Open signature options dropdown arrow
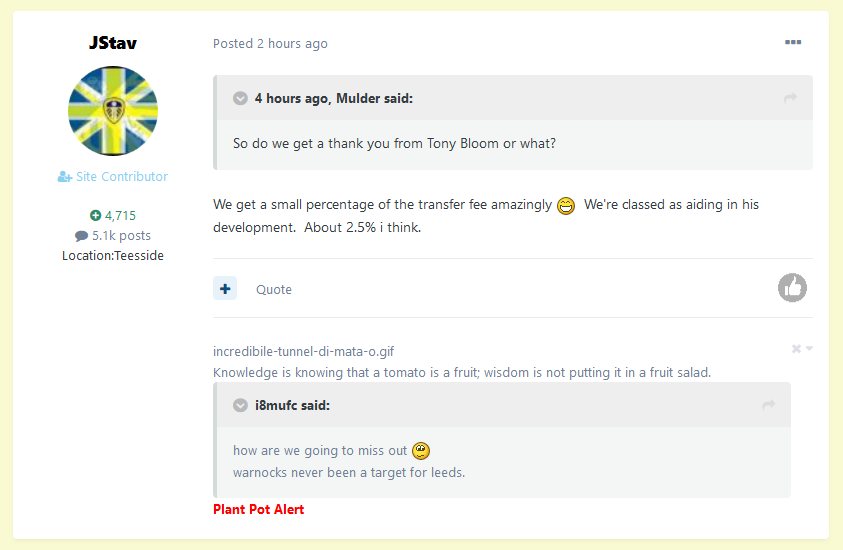Image resolution: width=843 pixels, height=550 pixels. [x=809, y=348]
